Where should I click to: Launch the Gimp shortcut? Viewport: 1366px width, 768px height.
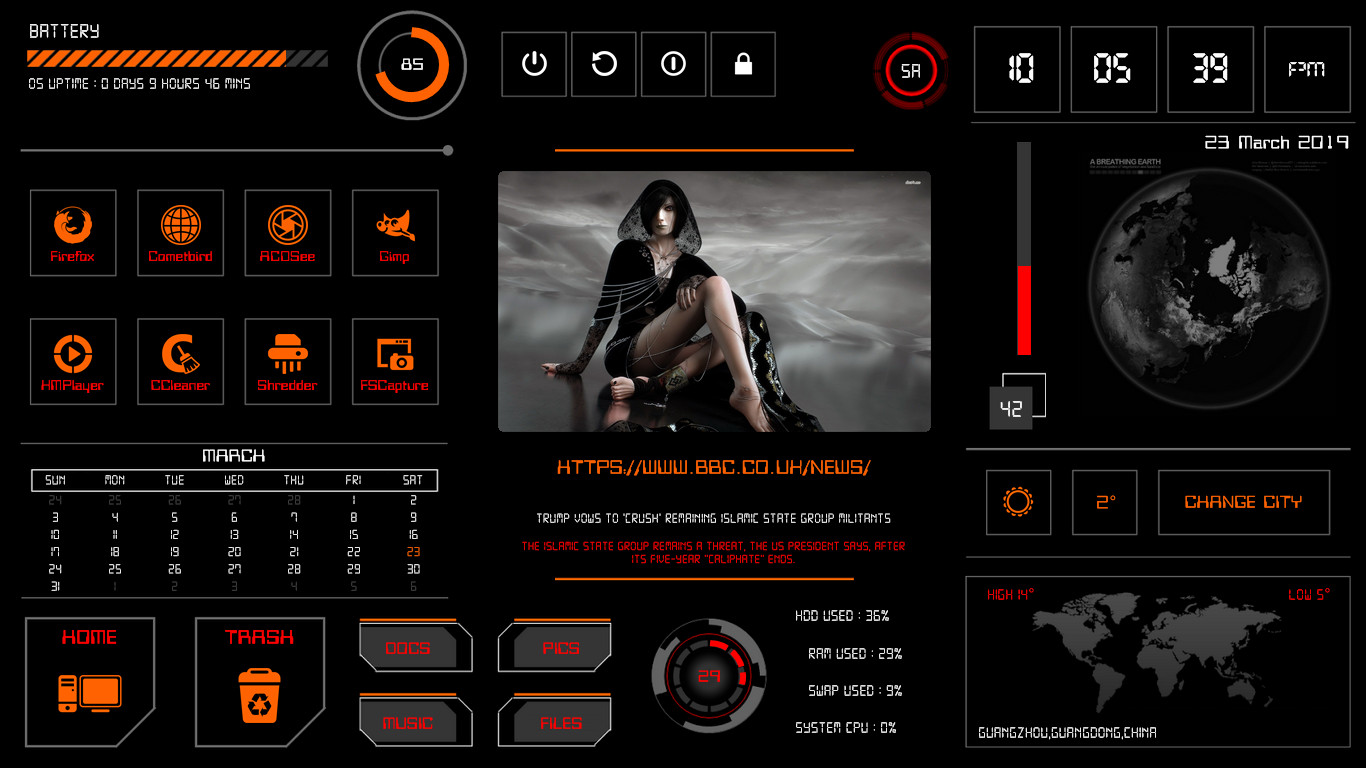pos(395,233)
